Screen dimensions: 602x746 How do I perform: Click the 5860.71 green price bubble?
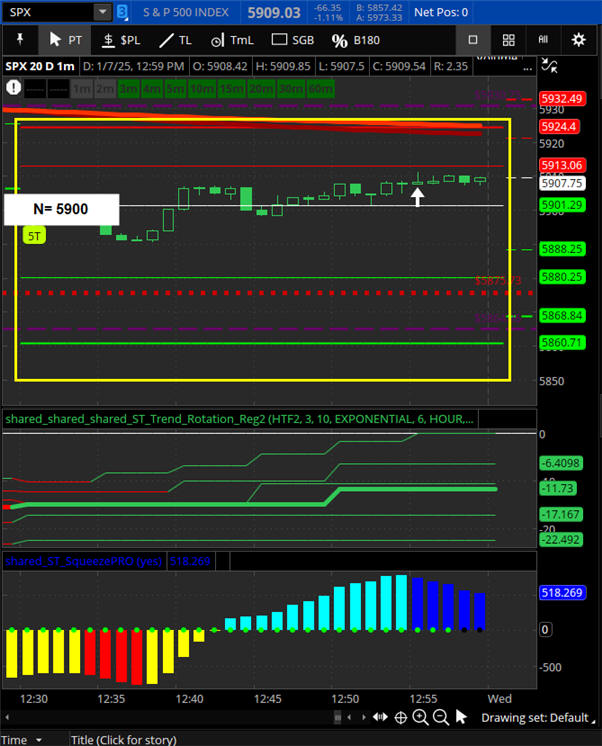click(562, 343)
